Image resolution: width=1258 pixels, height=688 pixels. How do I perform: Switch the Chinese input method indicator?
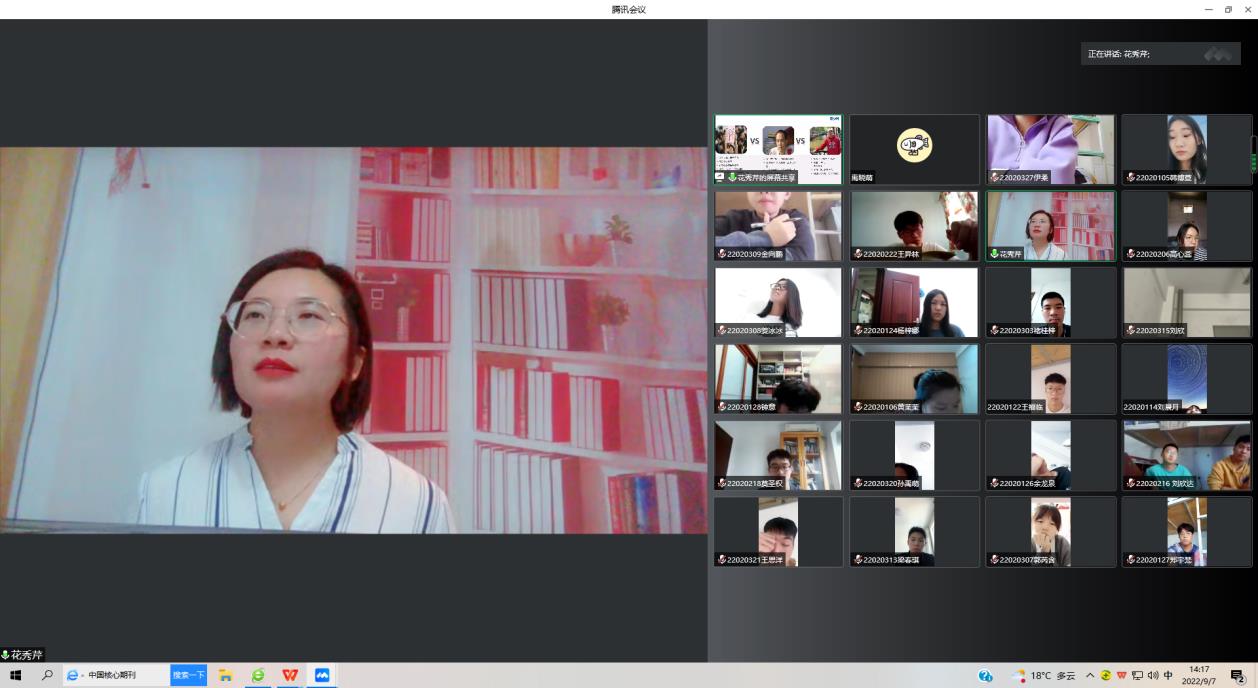[1168, 676]
